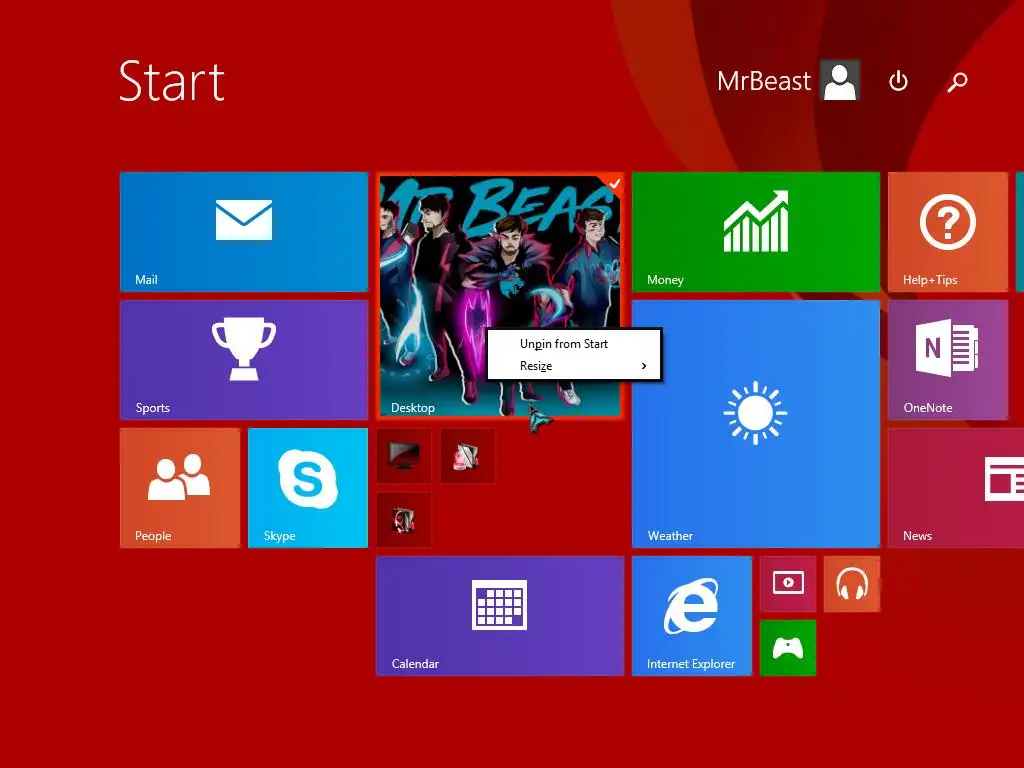Choose Unpin from Start
This screenshot has height=768, width=1024.
point(574,344)
